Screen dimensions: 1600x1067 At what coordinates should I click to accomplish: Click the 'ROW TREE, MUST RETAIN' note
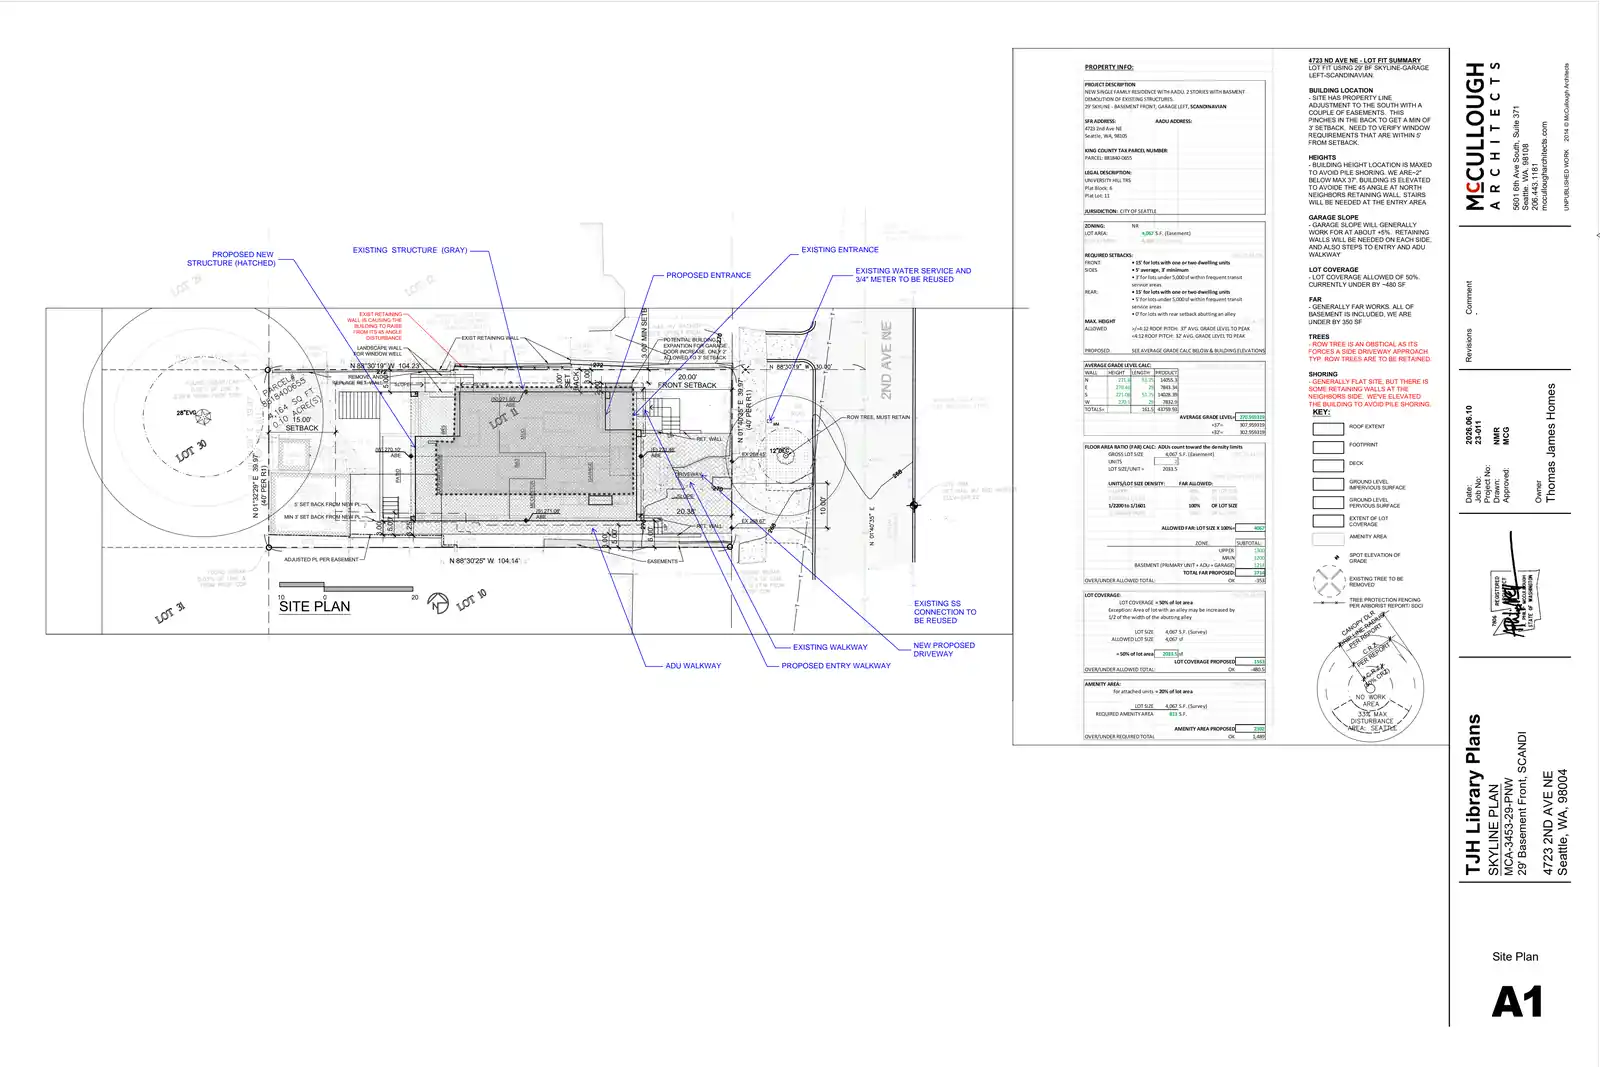[878, 417]
